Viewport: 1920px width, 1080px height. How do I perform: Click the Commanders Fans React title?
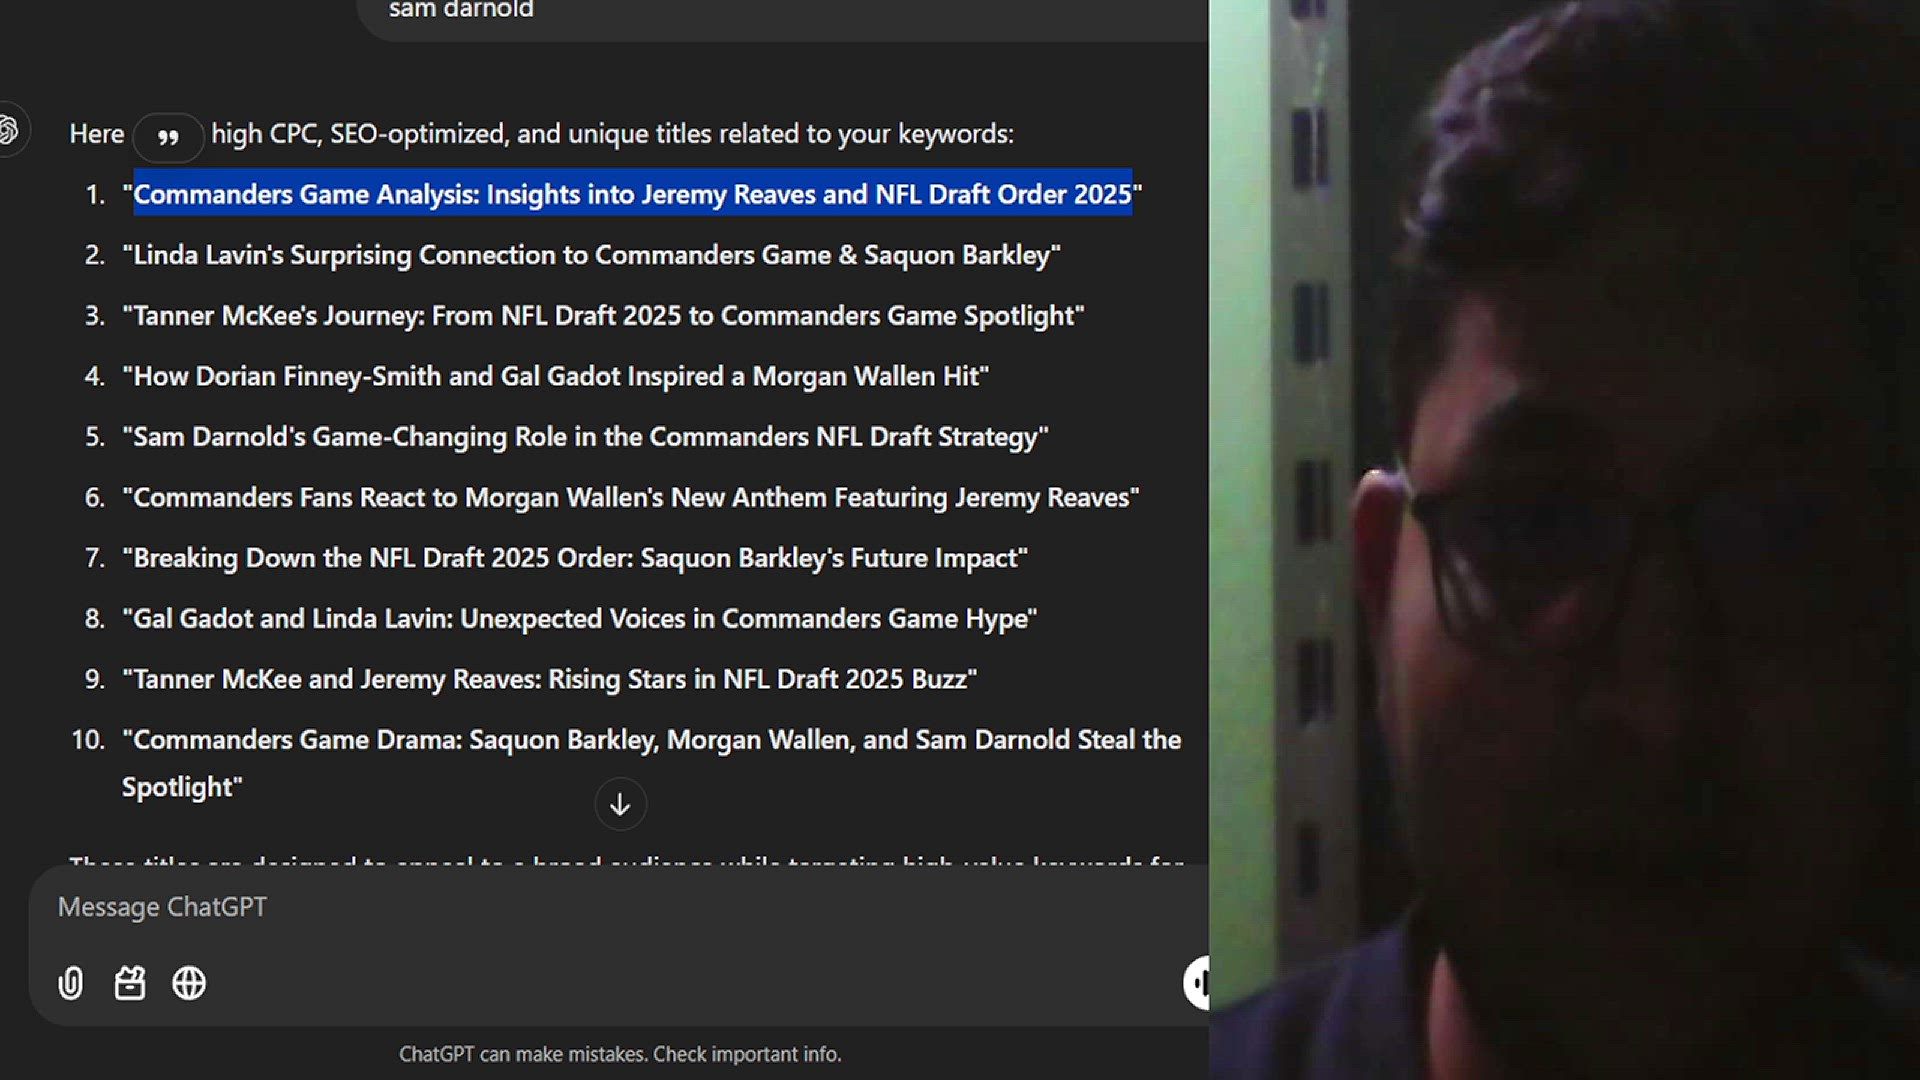630,498
